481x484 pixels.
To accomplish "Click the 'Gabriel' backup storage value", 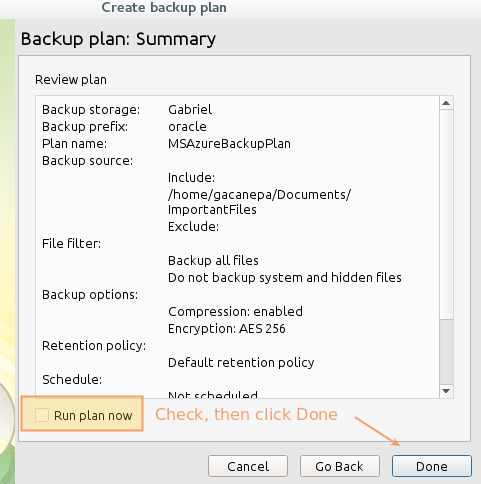I will pyautogui.click(x=190, y=110).
